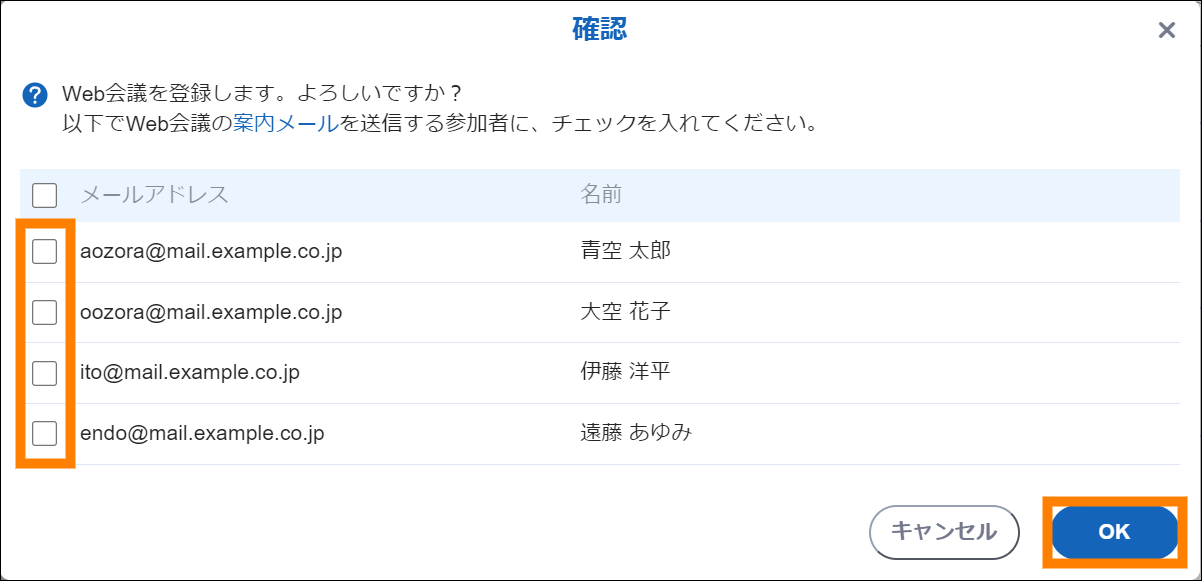The height and width of the screenshot is (581, 1202).
Task: Click the oozora@mail.example.co.jp email text
Action: point(211,313)
